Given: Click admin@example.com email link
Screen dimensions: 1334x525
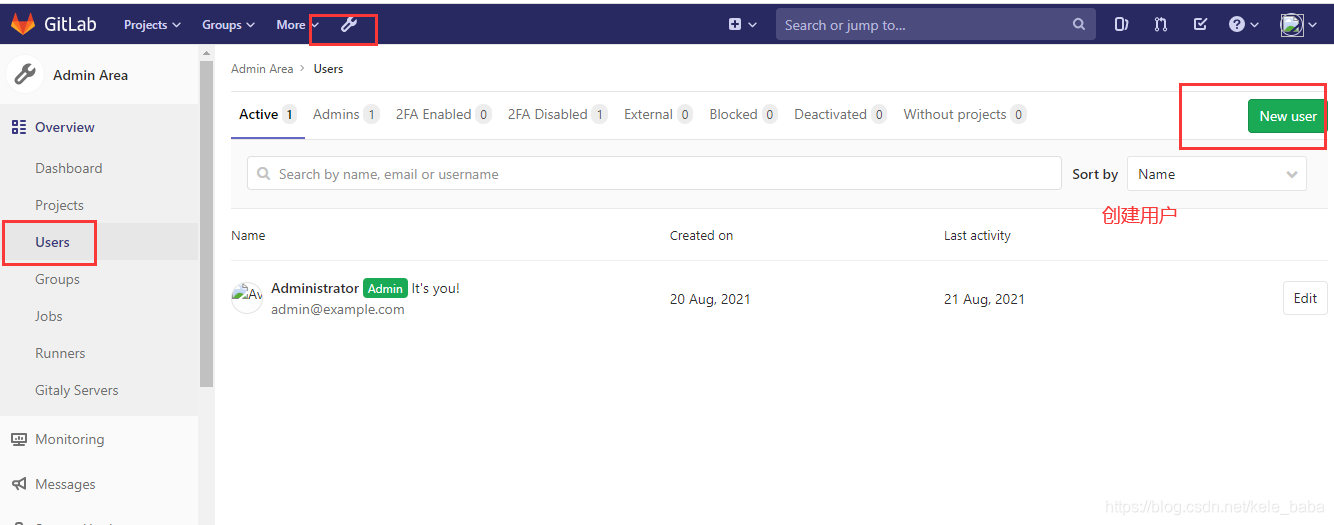Looking at the screenshot, I should [338, 309].
